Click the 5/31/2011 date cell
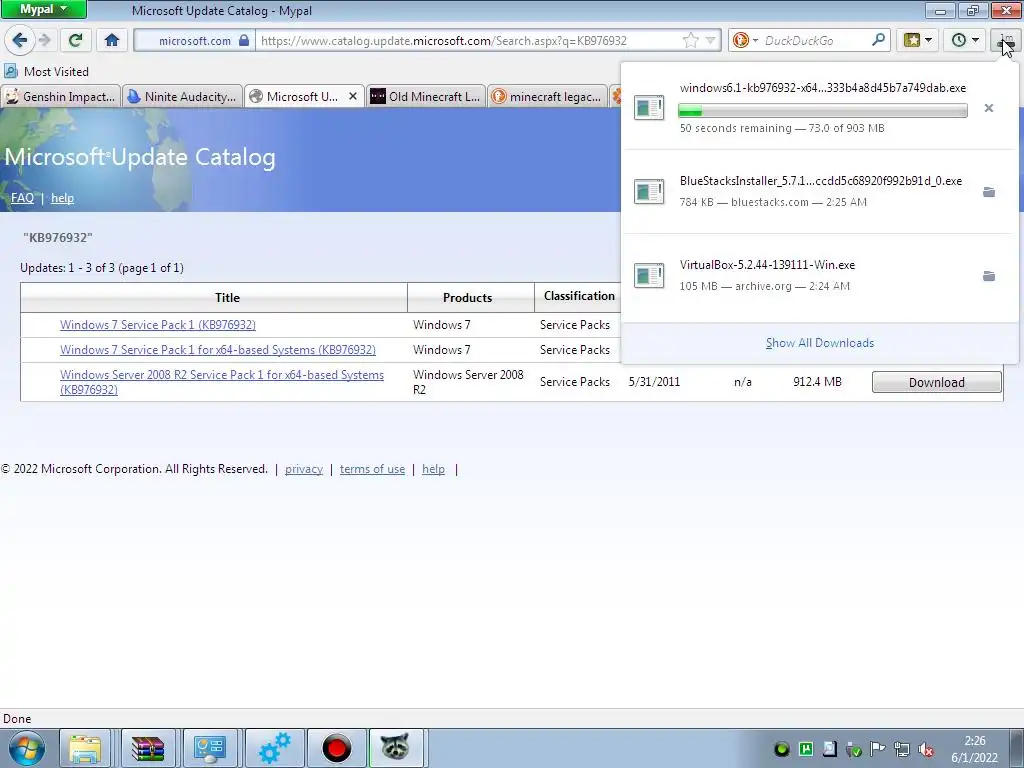The width and height of the screenshot is (1024, 768). click(654, 382)
